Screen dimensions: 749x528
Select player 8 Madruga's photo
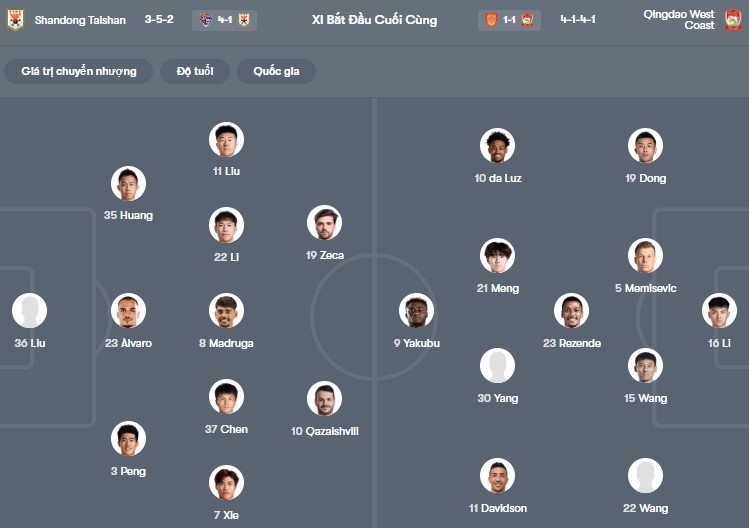pyautogui.click(x=226, y=311)
